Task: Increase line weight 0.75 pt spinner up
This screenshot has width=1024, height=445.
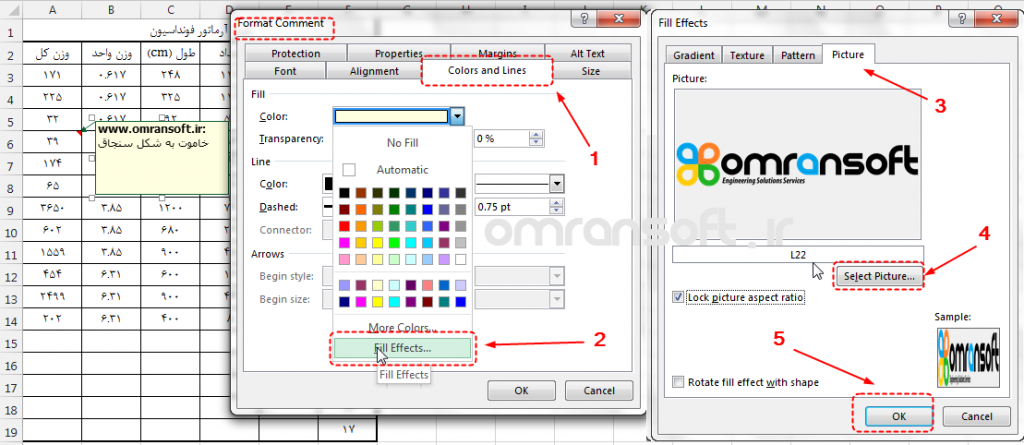Action: point(556,203)
